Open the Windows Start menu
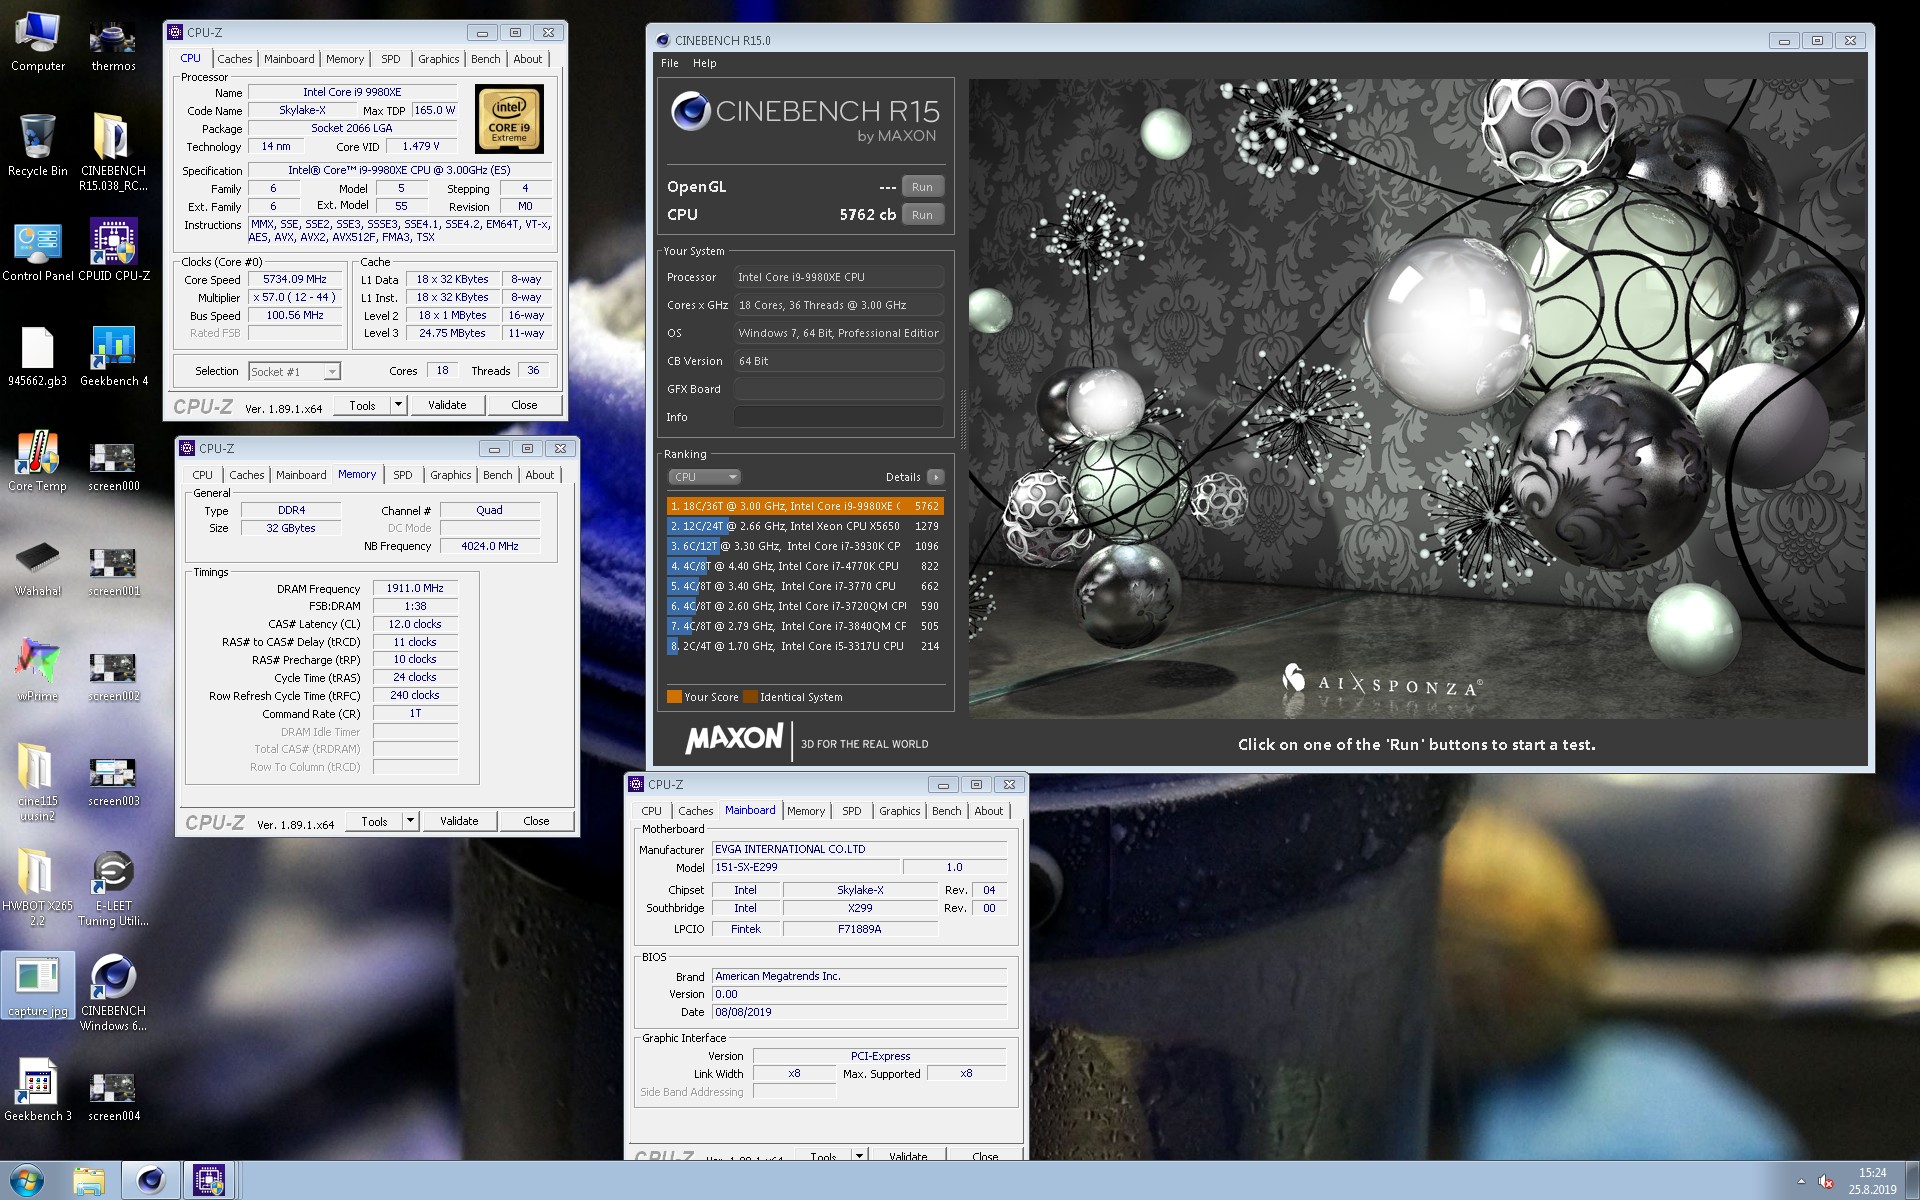The width and height of the screenshot is (1920, 1200). point(27,1181)
